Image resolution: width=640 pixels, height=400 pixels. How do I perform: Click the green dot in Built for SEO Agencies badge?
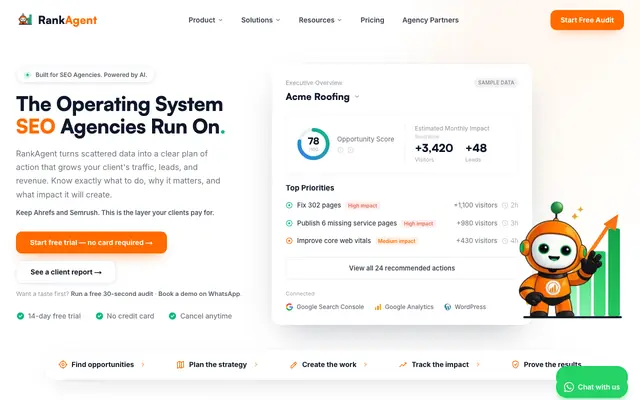(x=27, y=75)
